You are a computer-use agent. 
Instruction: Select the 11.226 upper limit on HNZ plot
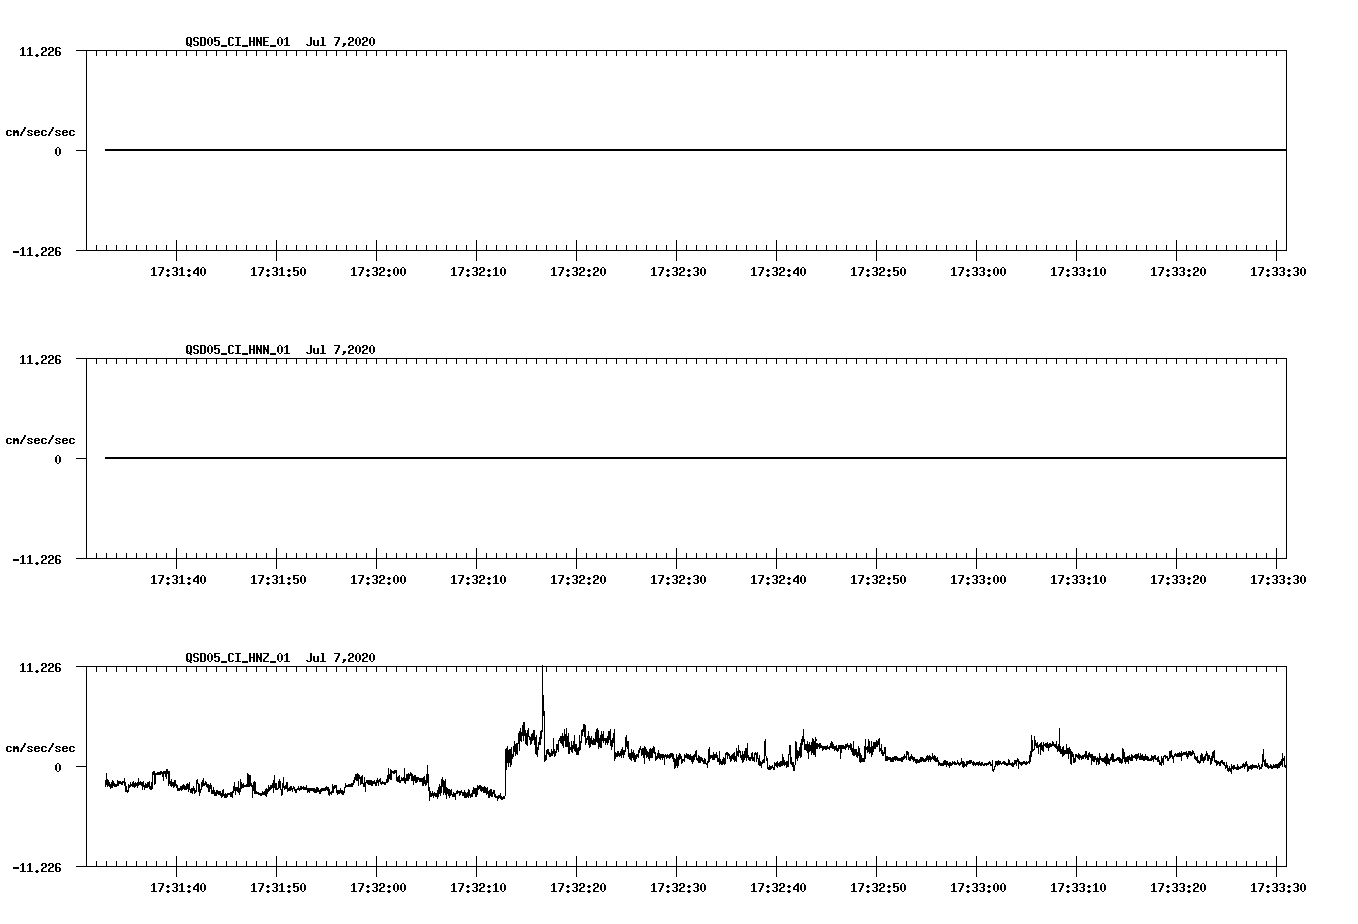(40, 667)
